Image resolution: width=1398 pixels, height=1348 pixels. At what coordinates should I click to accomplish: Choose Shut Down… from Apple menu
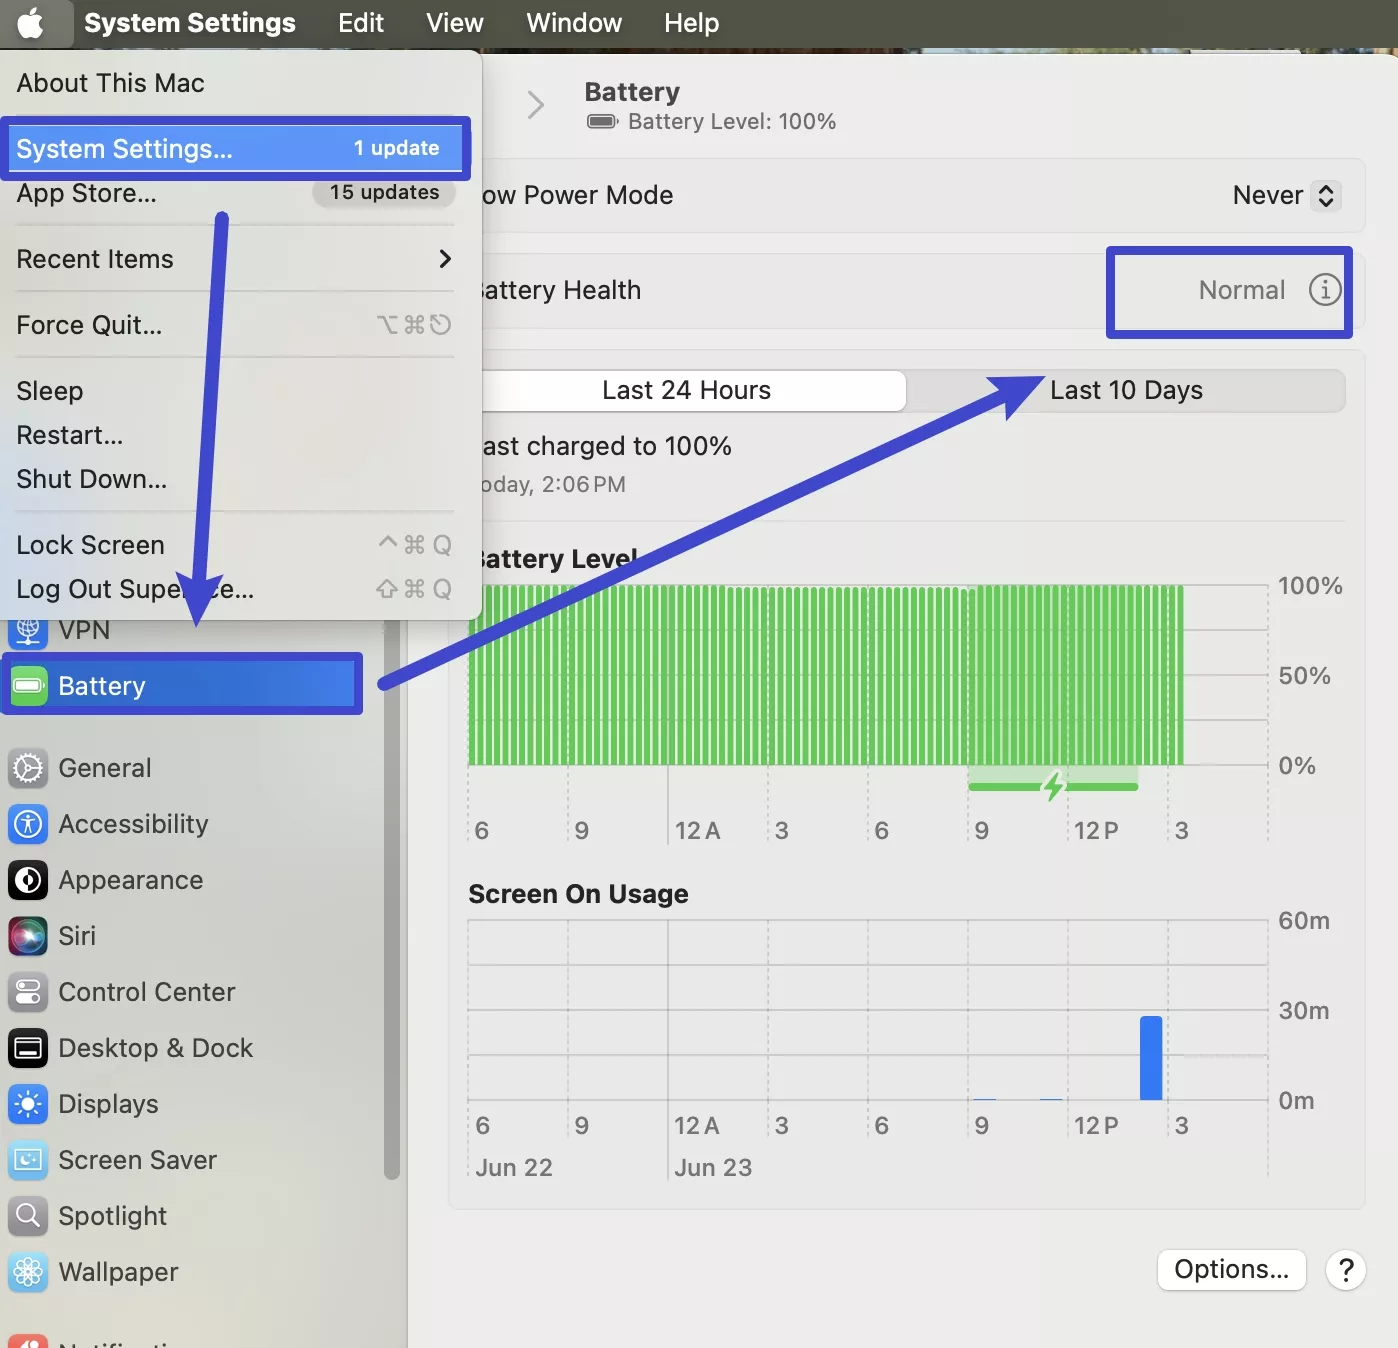point(237,479)
